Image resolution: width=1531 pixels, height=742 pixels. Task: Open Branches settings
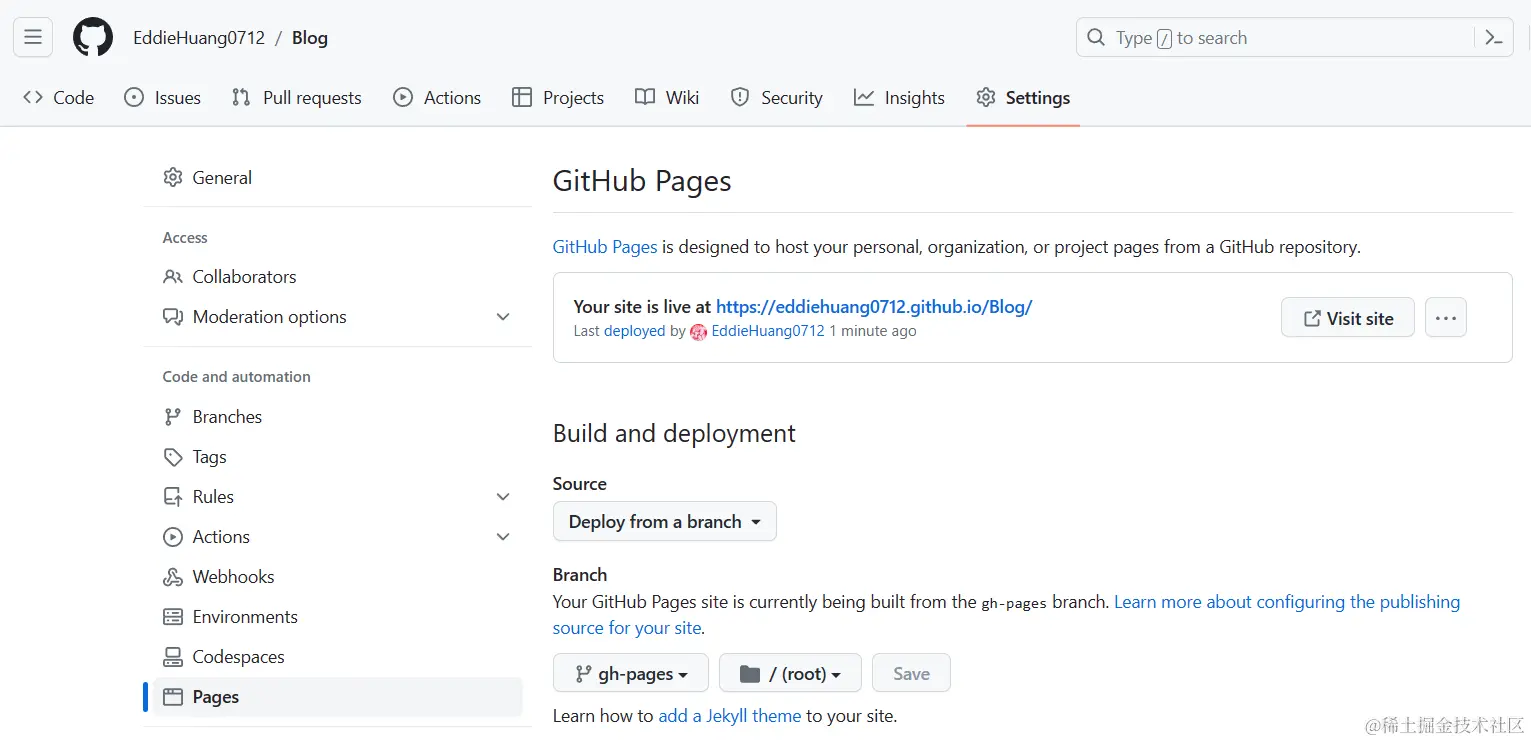coord(337,417)
